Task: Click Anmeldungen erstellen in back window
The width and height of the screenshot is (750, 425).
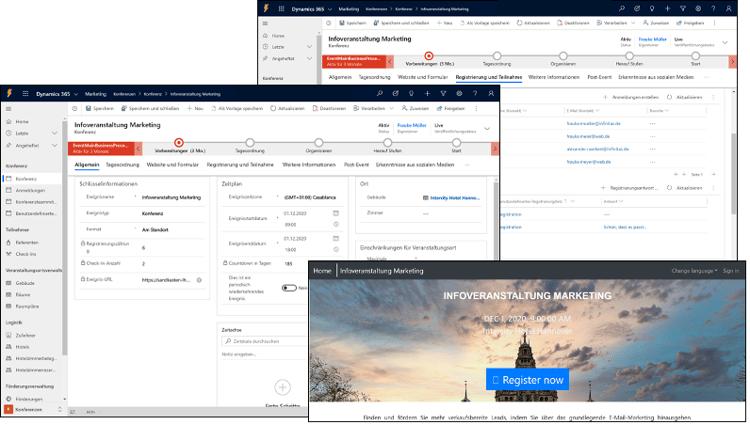Action: 631,97
